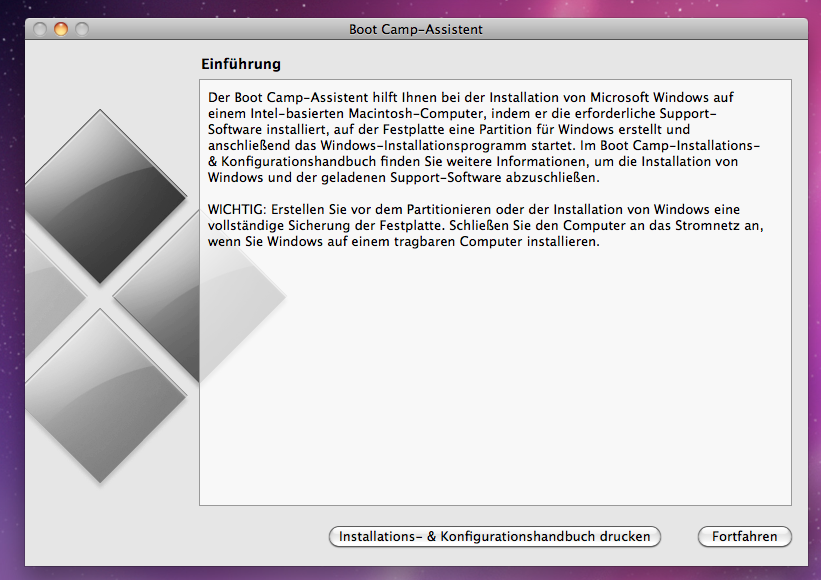The width and height of the screenshot is (821, 580).
Task: Click the greyed-out close button in the title bar
Action: [40, 29]
